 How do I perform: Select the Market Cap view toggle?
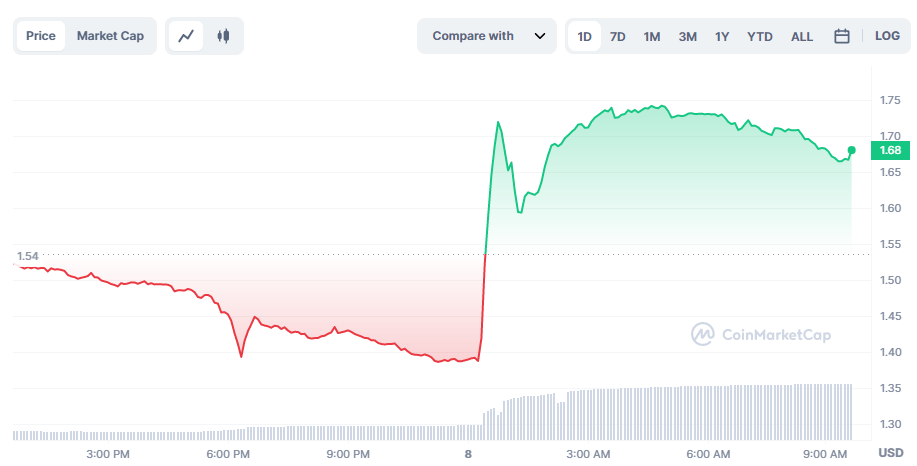click(x=110, y=36)
